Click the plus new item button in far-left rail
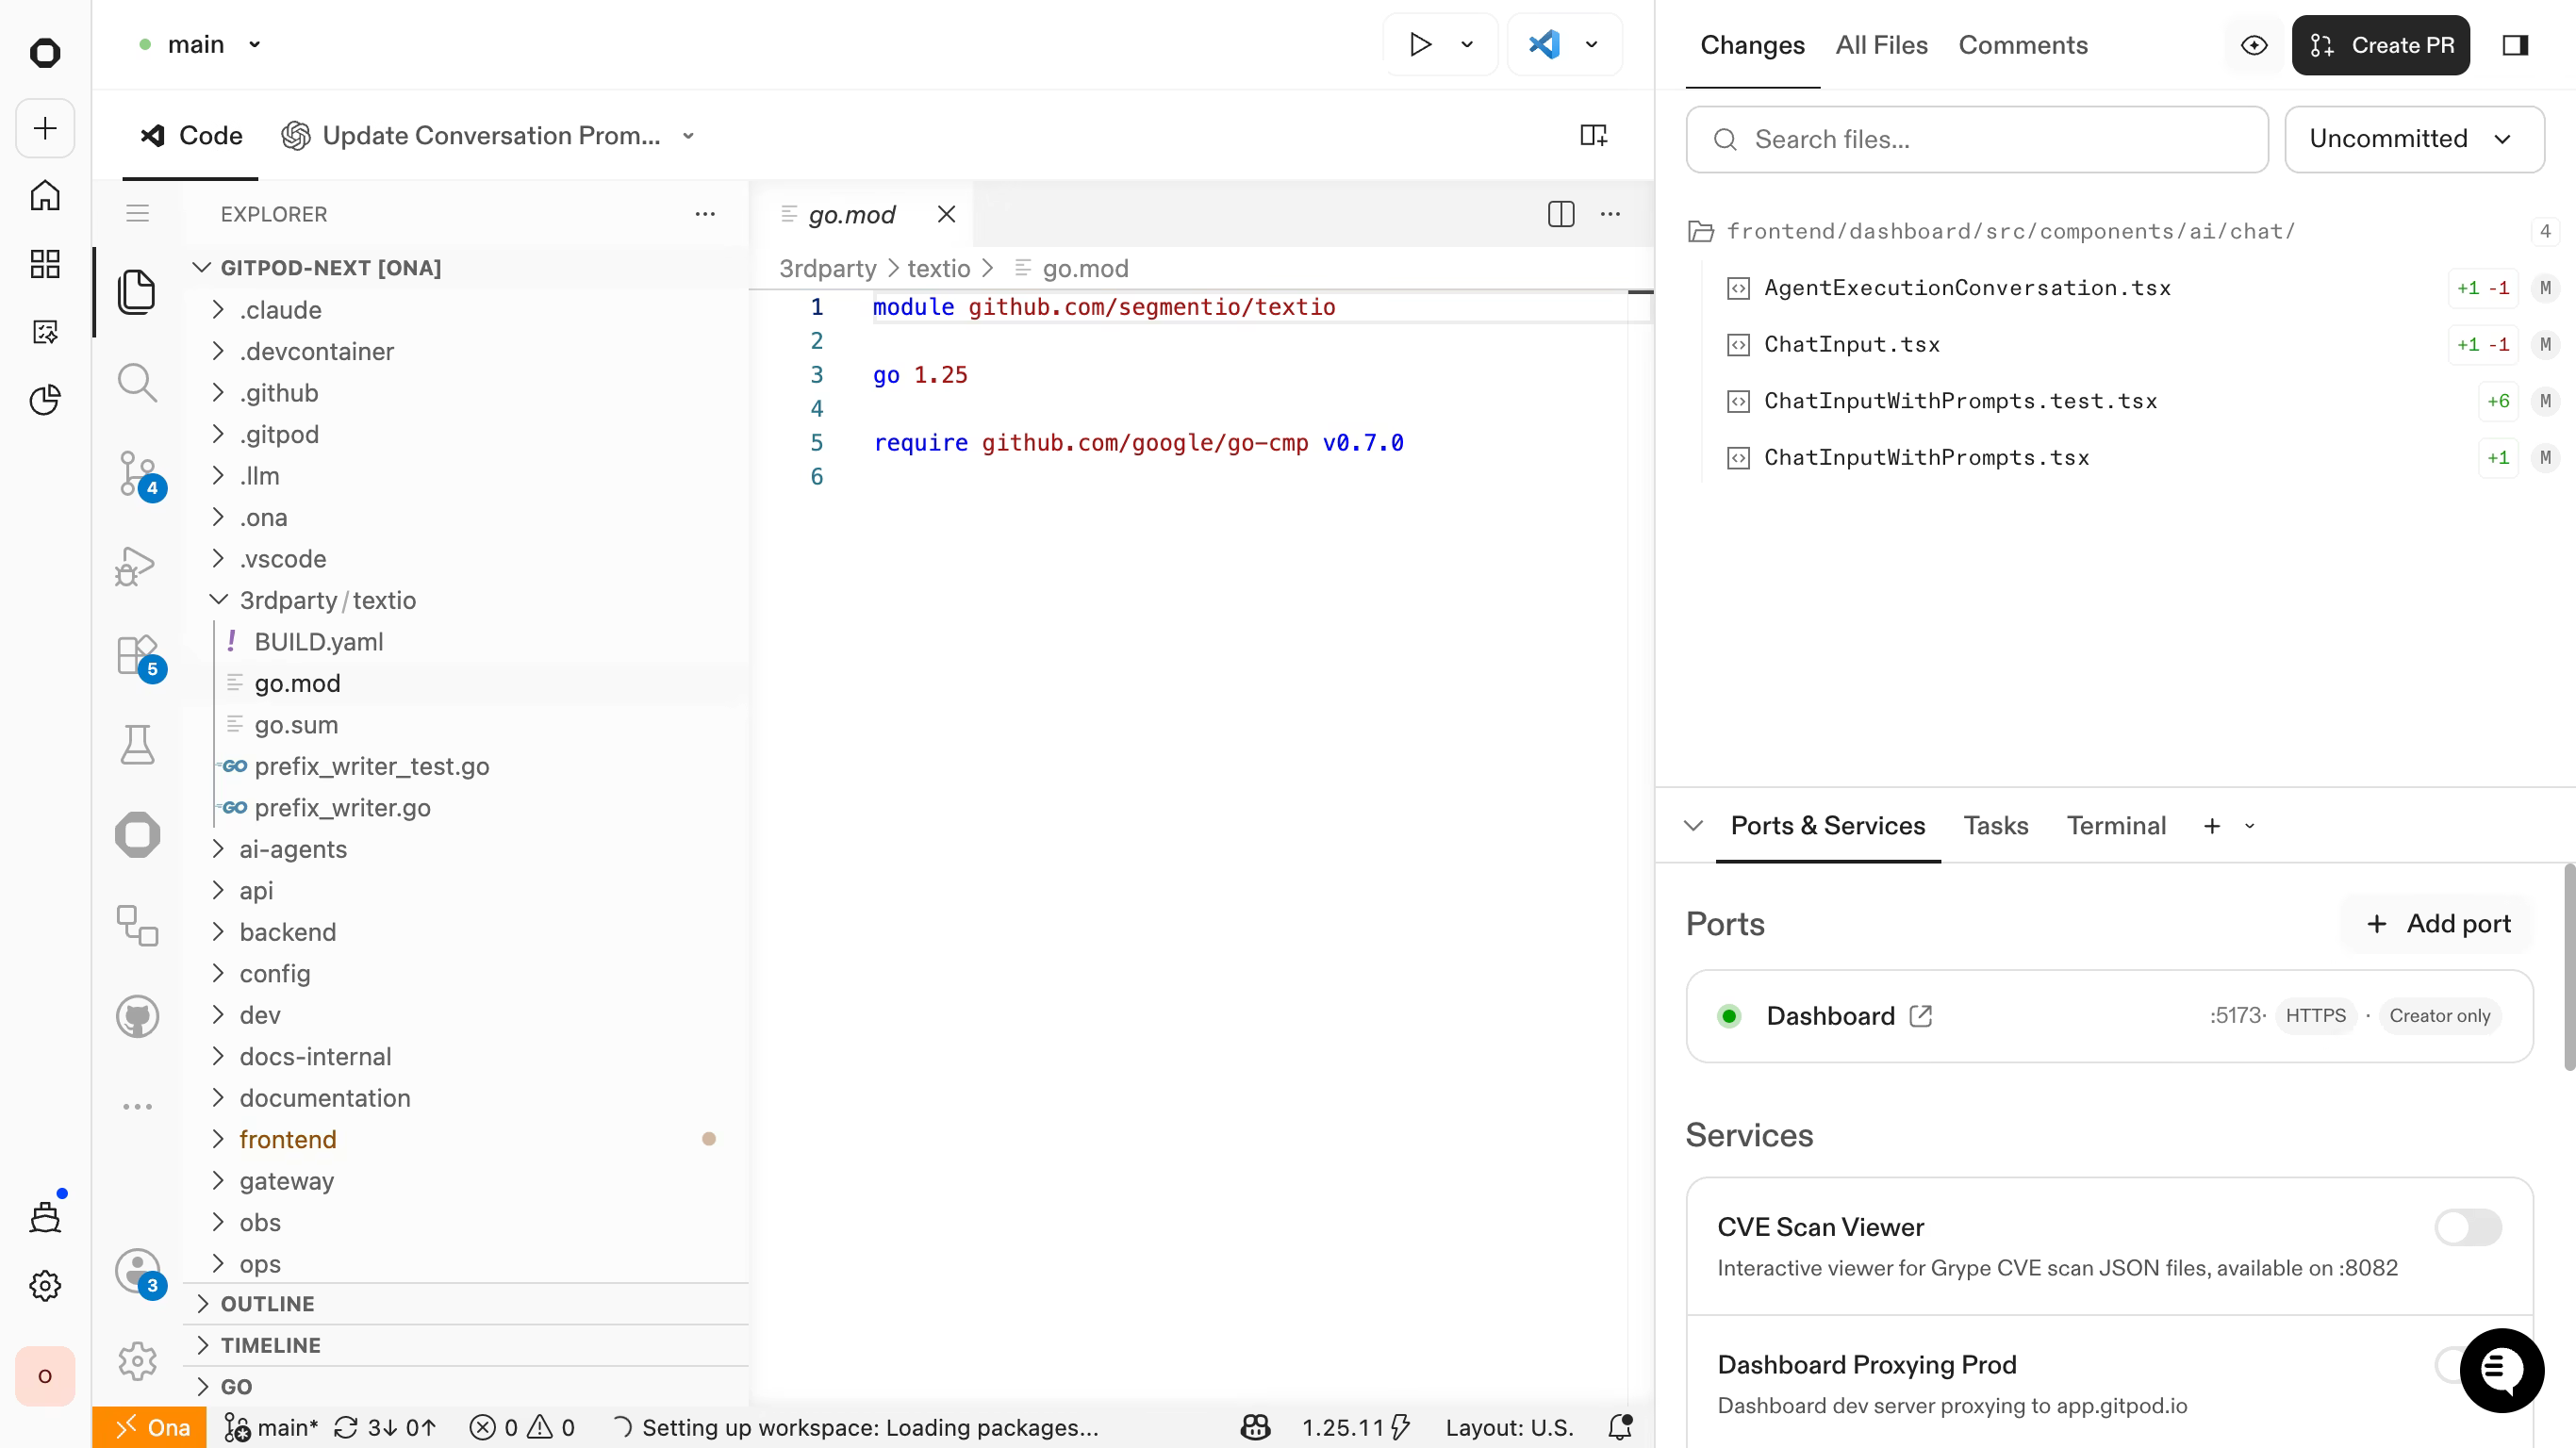This screenshot has width=2576, height=1448. pyautogui.click(x=45, y=128)
